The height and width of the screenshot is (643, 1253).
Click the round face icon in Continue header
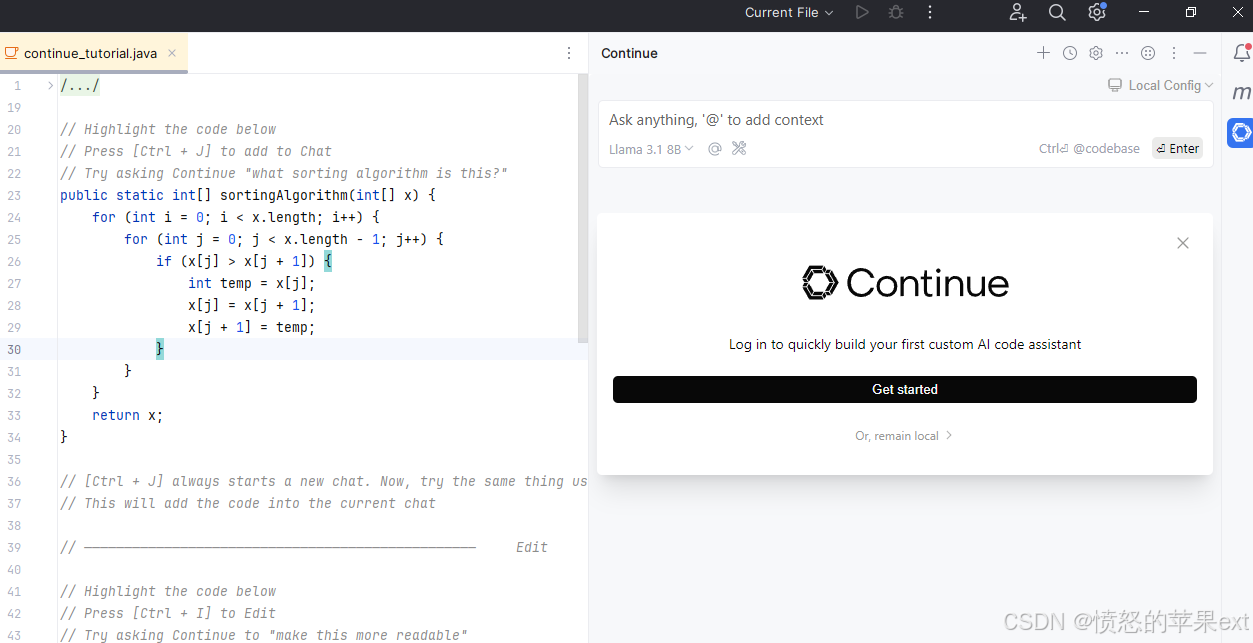(1148, 53)
